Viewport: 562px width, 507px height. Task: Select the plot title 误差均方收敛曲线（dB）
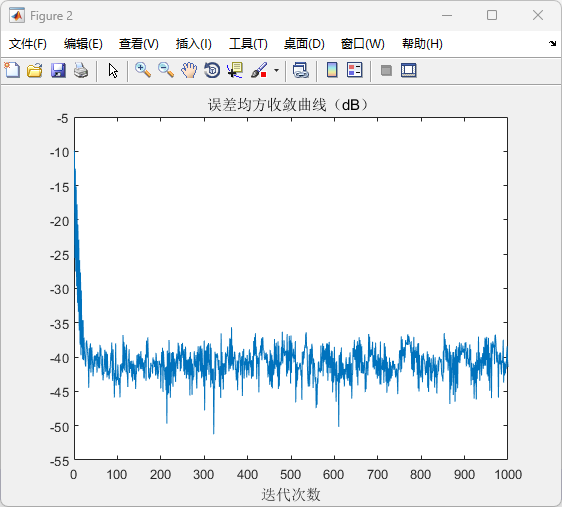coord(288,105)
